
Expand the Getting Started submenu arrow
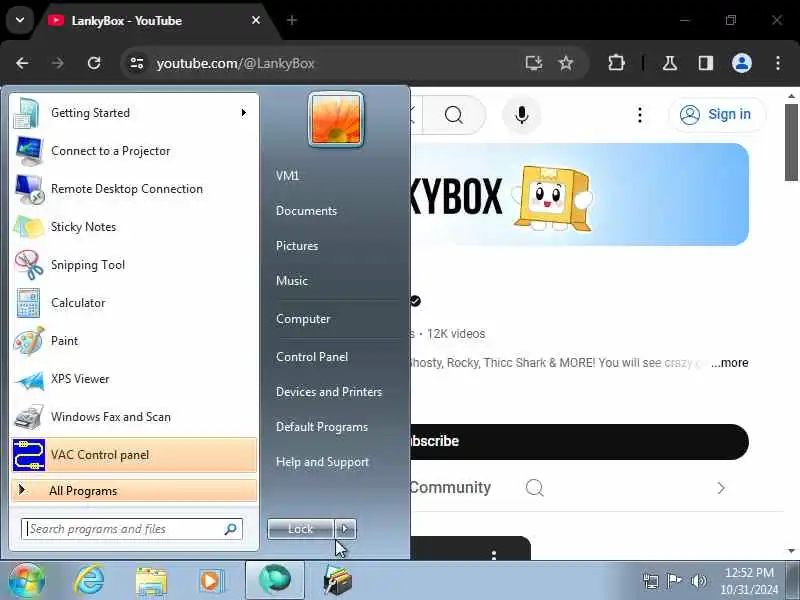tap(244, 113)
